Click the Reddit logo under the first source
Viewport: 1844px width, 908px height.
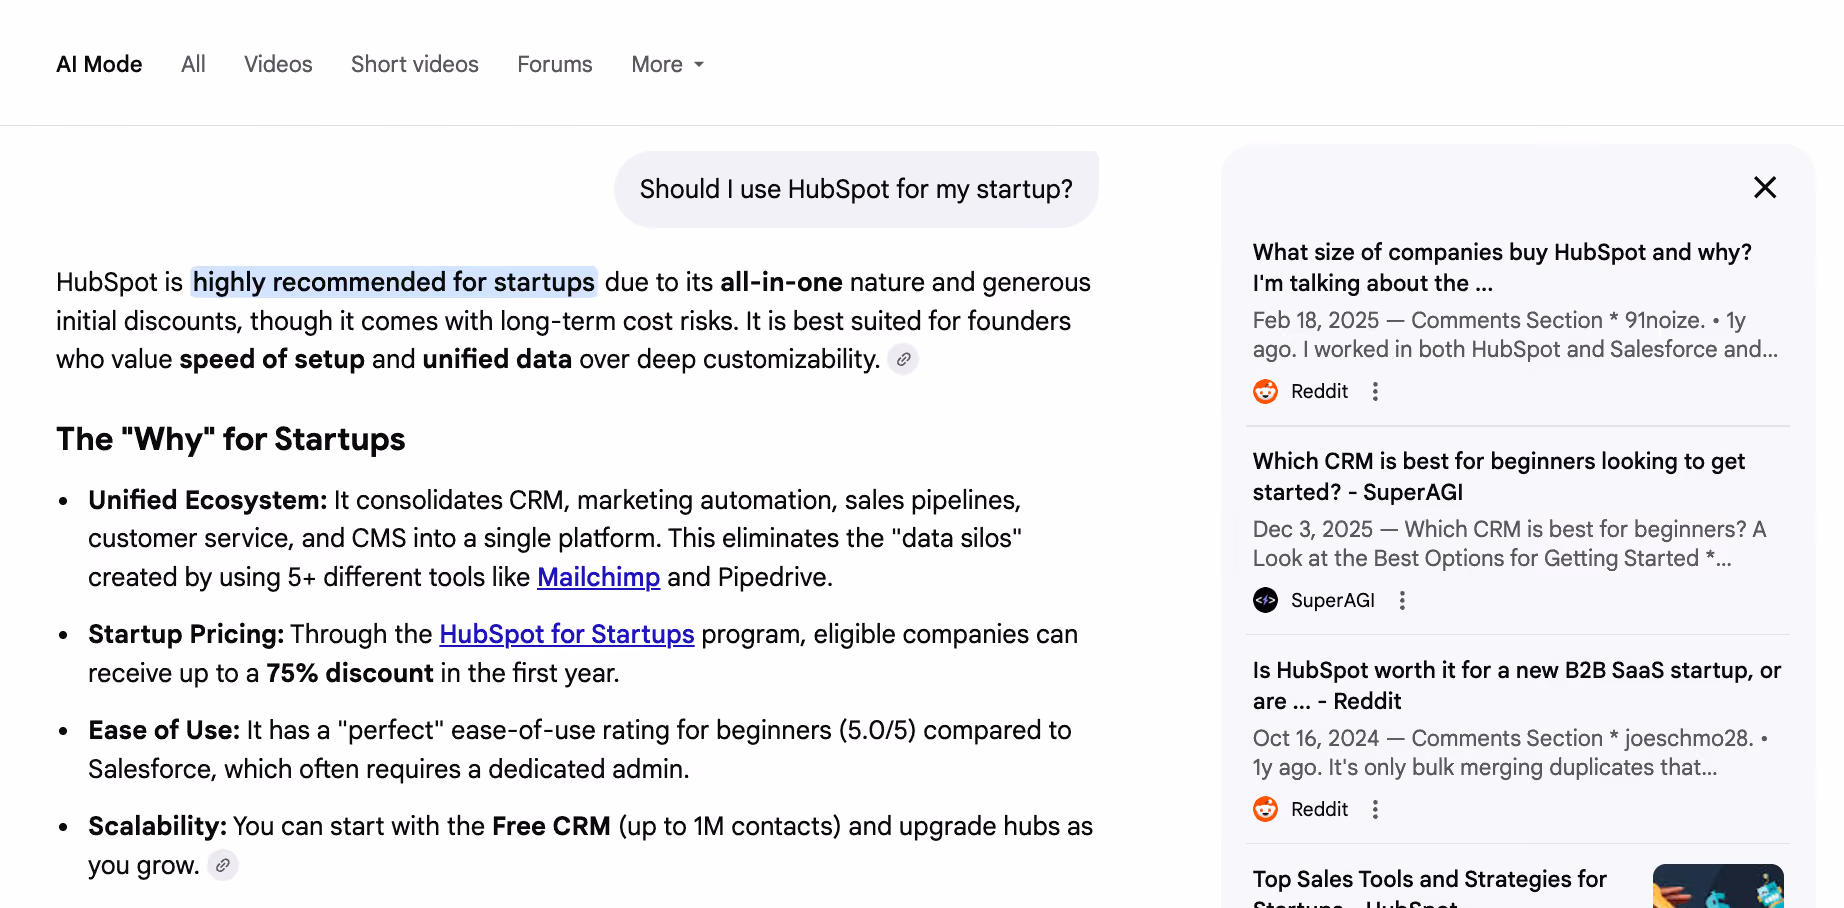tap(1266, 391)
